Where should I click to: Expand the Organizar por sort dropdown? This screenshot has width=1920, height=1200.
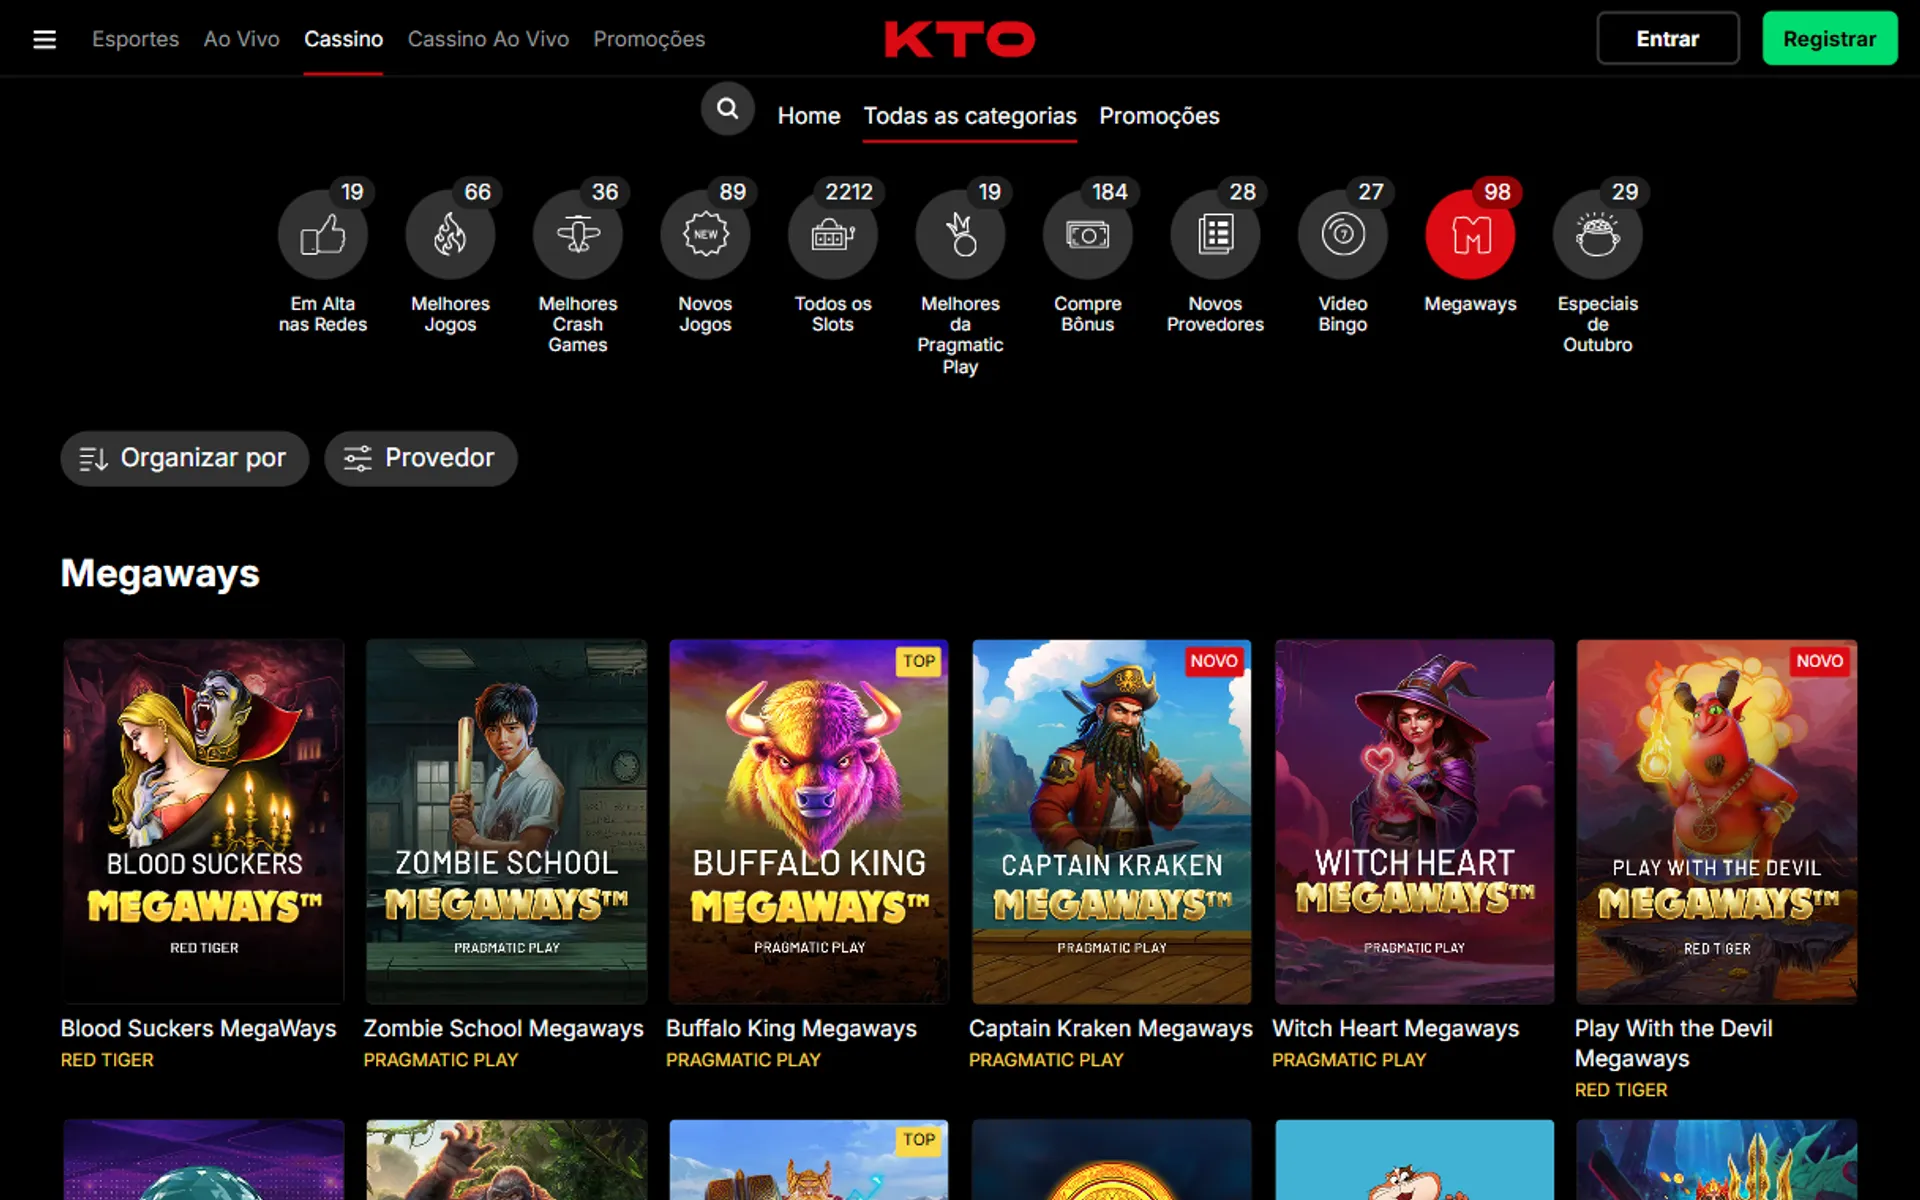184,458
